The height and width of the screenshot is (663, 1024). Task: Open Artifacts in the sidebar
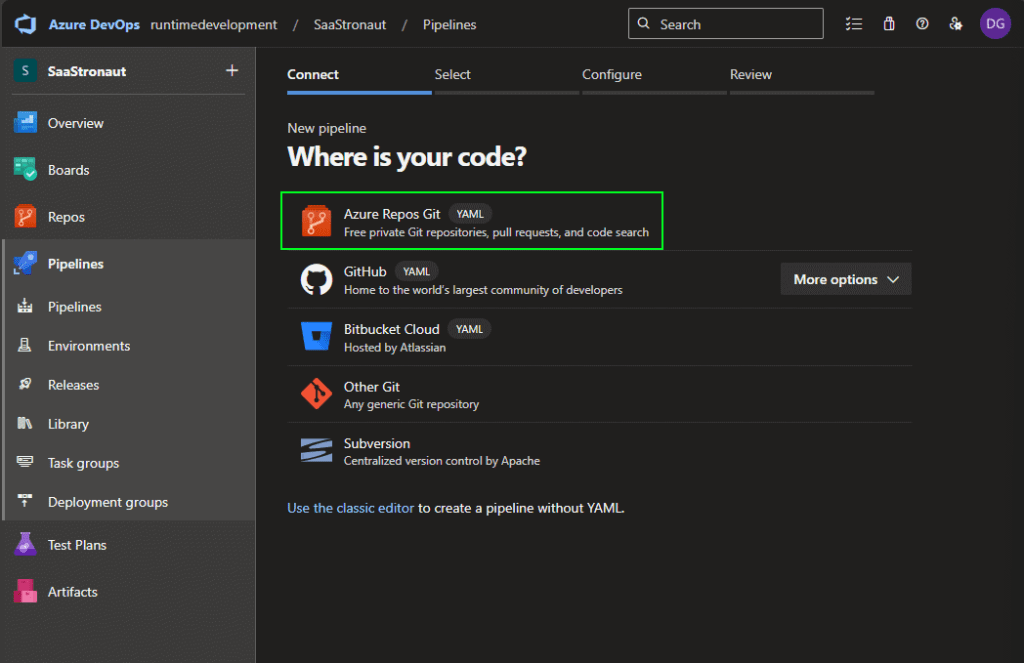pos(72,592)
